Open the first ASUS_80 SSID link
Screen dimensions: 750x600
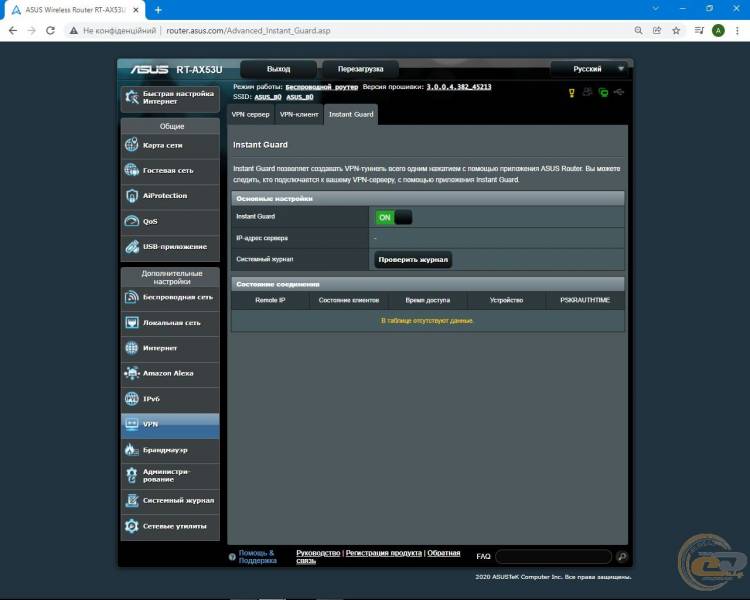pyautogui.click(x=268, y=97)
